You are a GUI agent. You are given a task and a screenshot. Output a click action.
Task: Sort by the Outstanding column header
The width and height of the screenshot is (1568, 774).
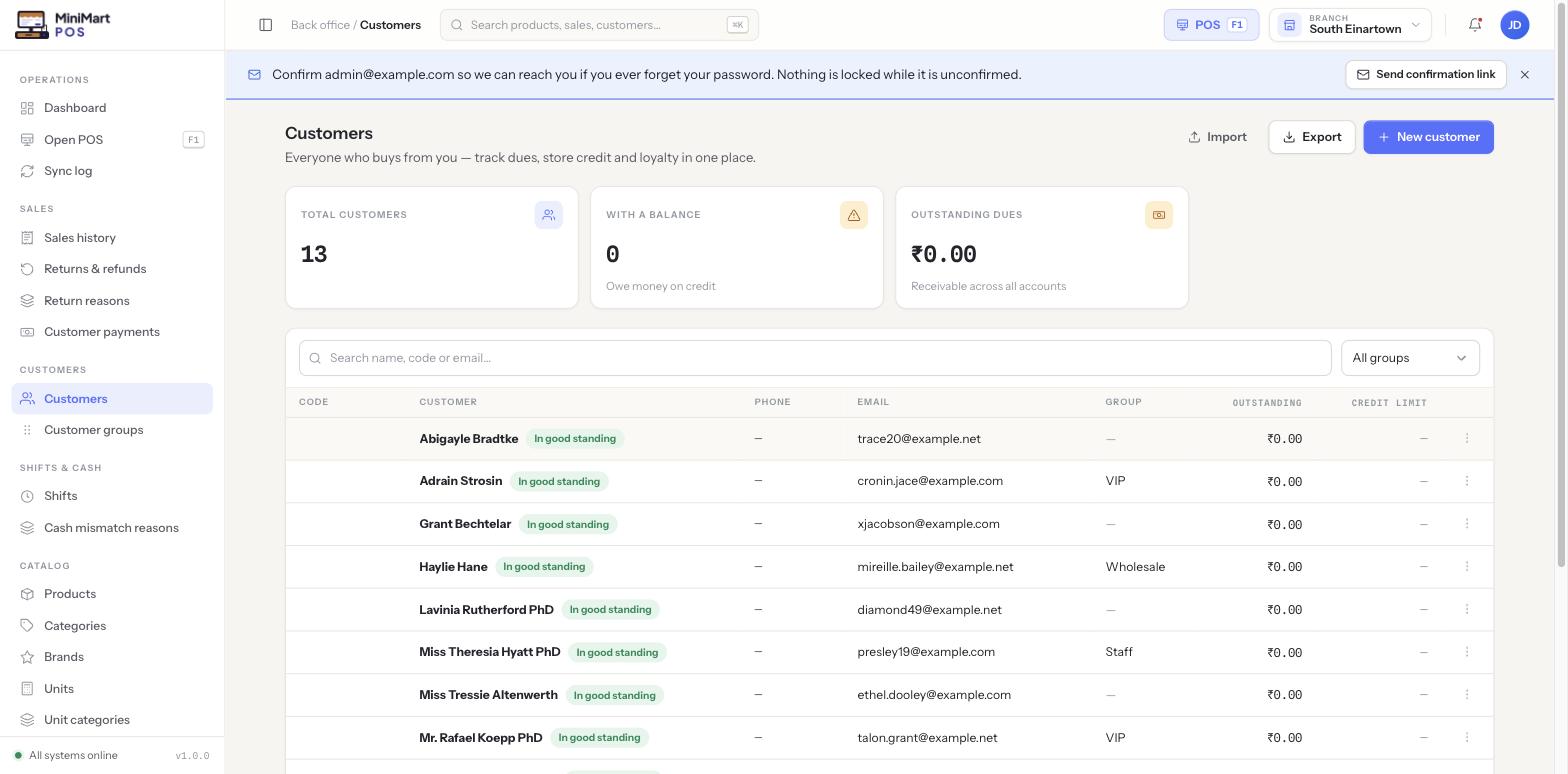tap(1267, 403)
